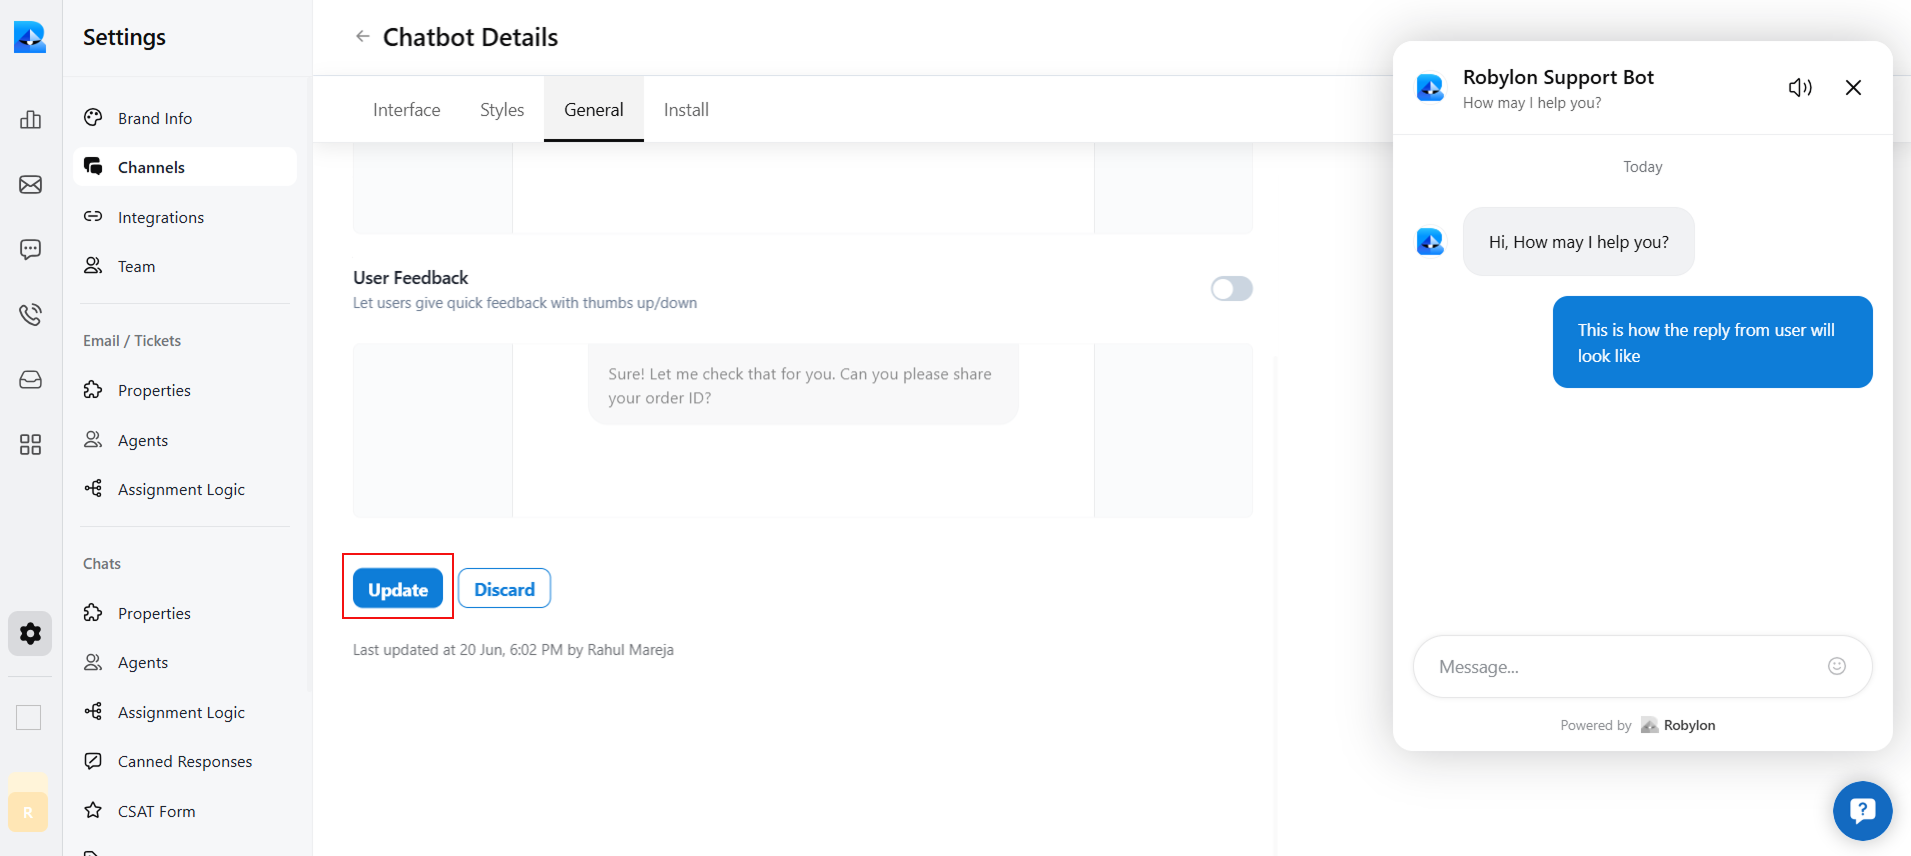The height and width of the screenshot is (856, 1911).
Task: Open the Interface tab
Action: tap(406, 109)
